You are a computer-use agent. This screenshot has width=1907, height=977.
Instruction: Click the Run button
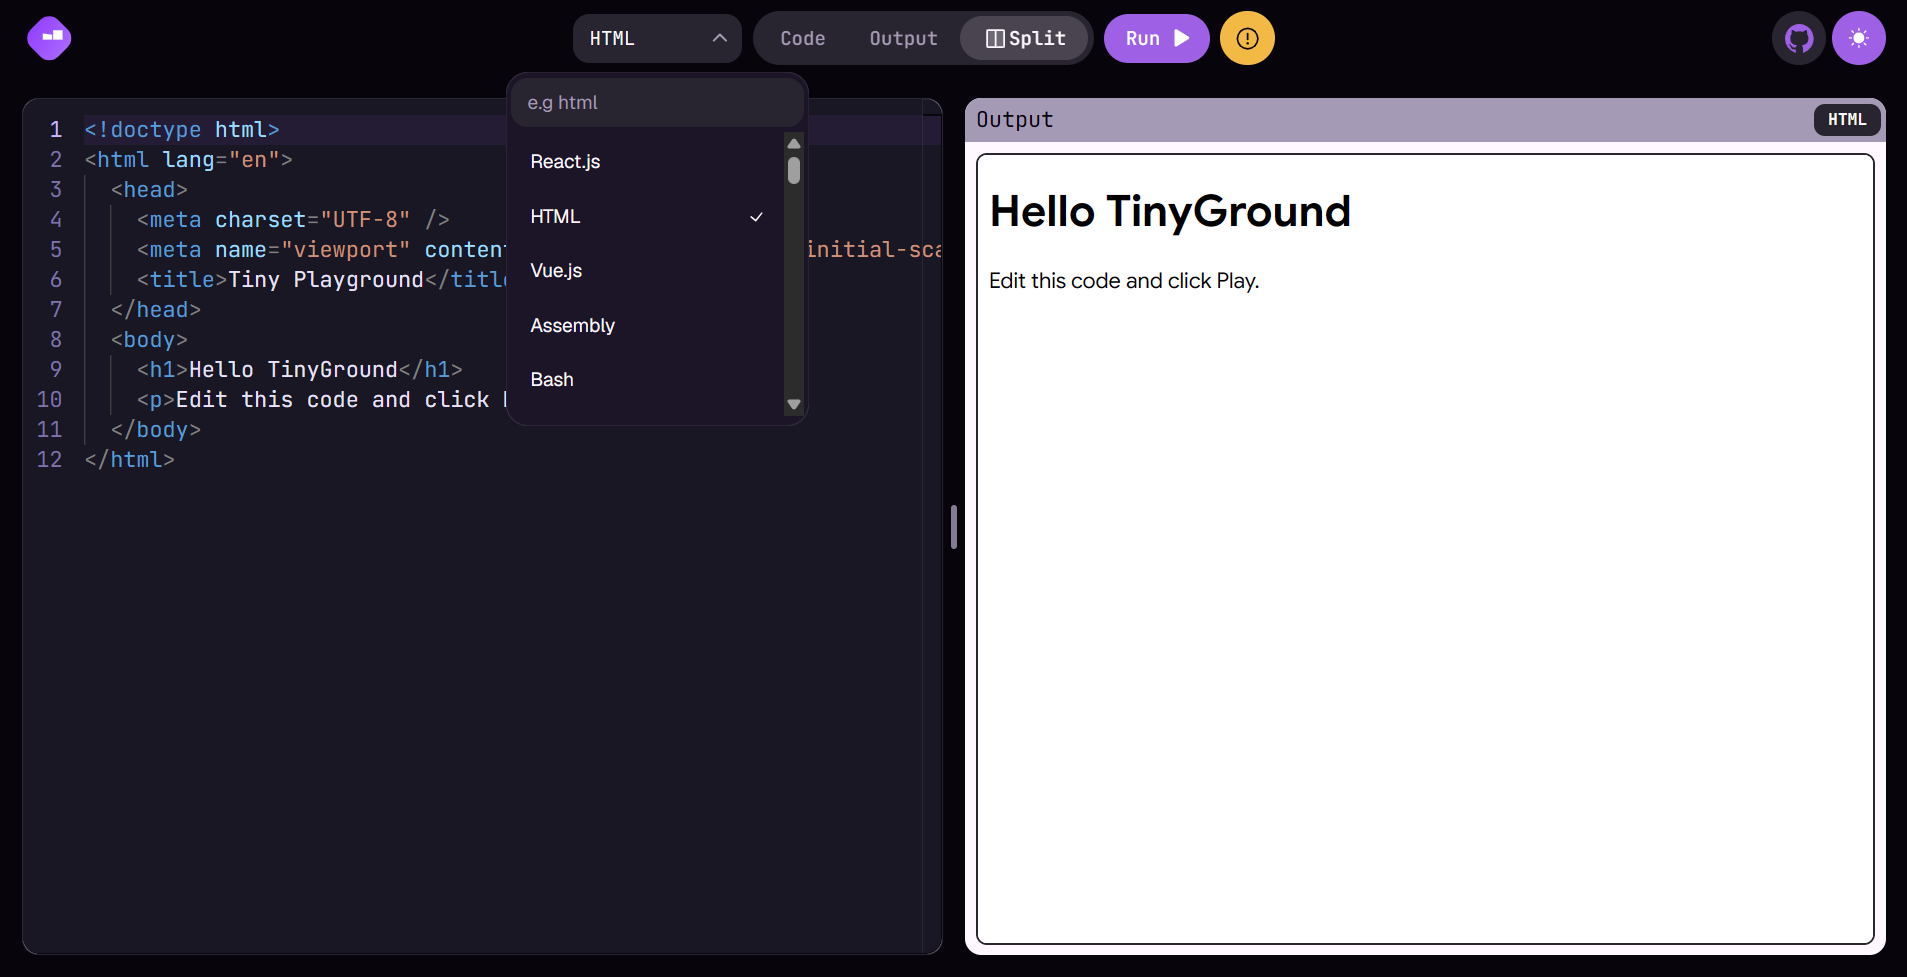point(1157,38)
